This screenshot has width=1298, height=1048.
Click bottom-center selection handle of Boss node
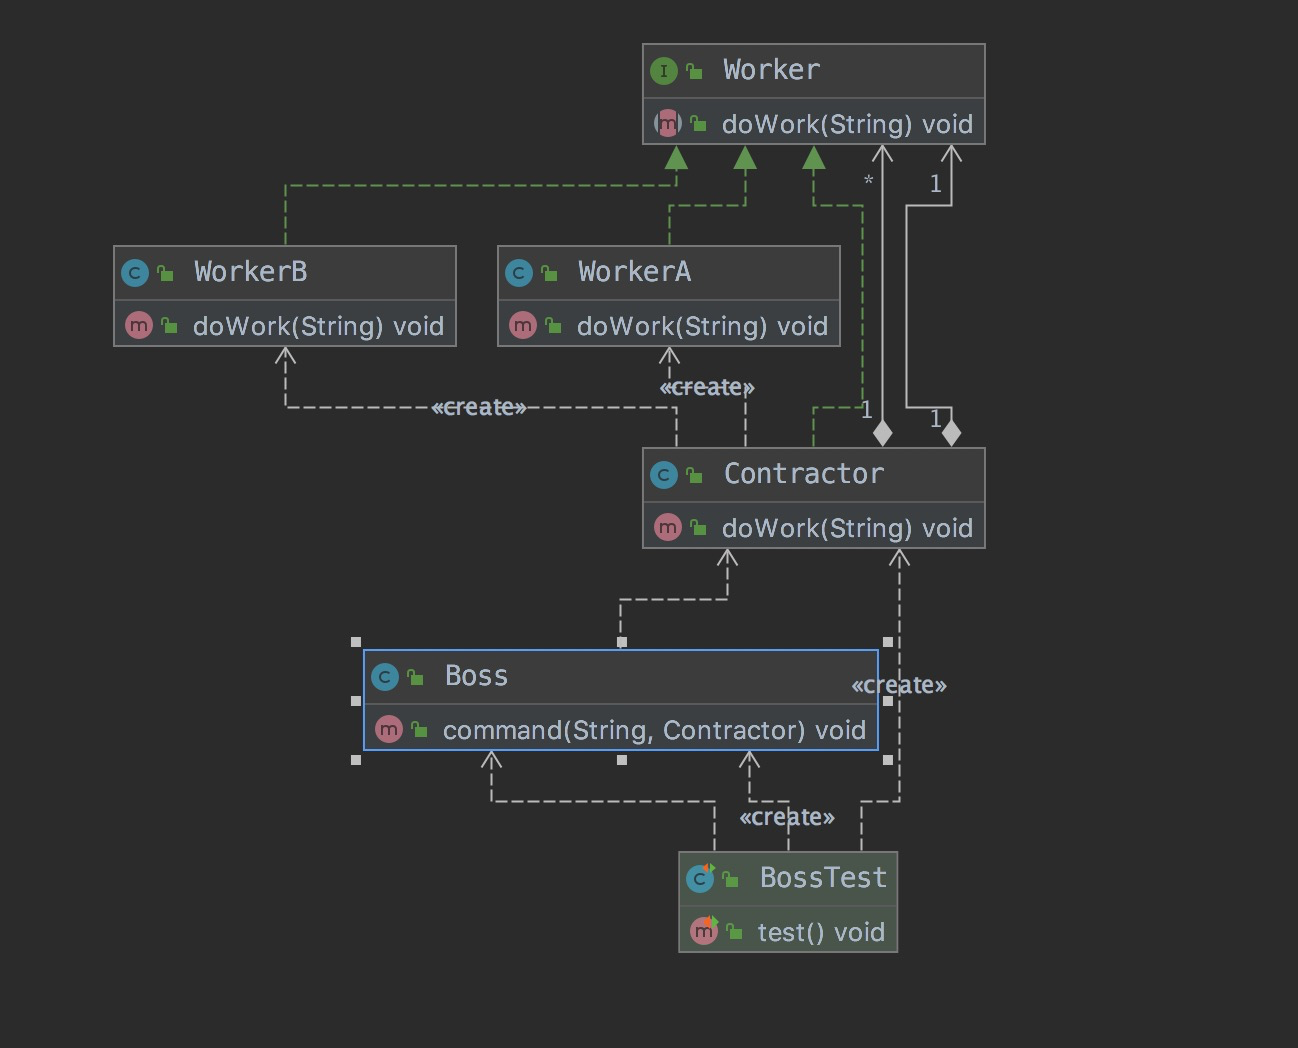click(x=622, y=760)
